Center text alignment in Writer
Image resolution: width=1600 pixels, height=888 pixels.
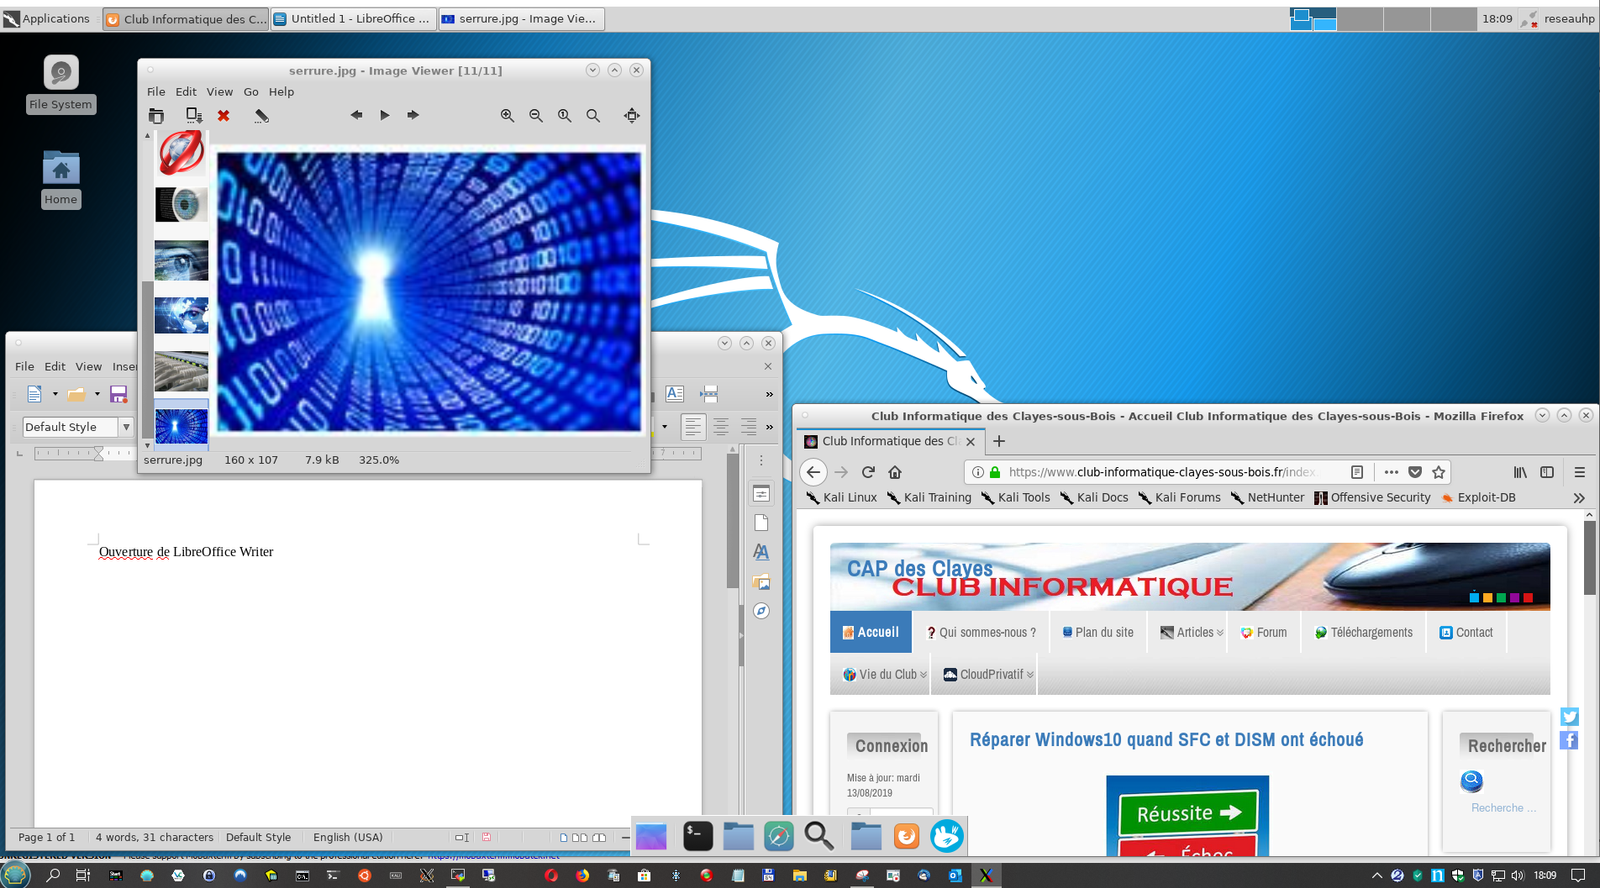tap(720, 427)
